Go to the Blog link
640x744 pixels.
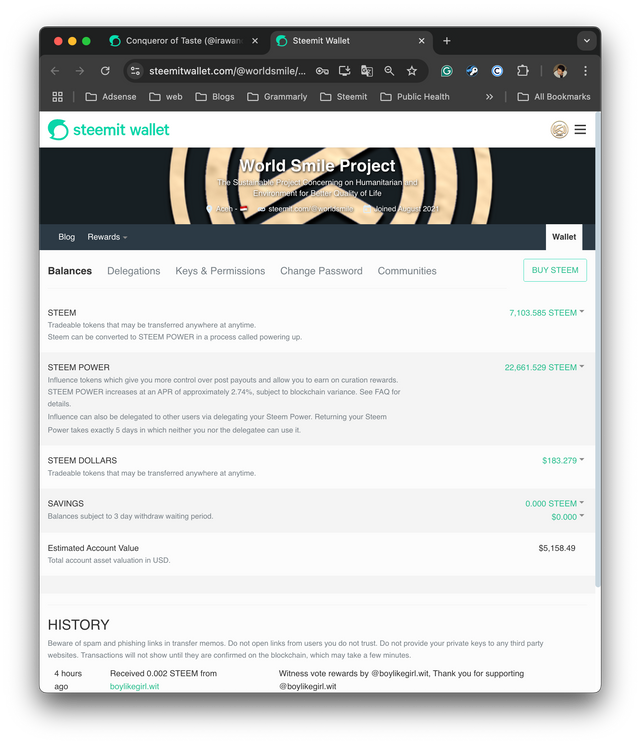click(x=66, y=237)
